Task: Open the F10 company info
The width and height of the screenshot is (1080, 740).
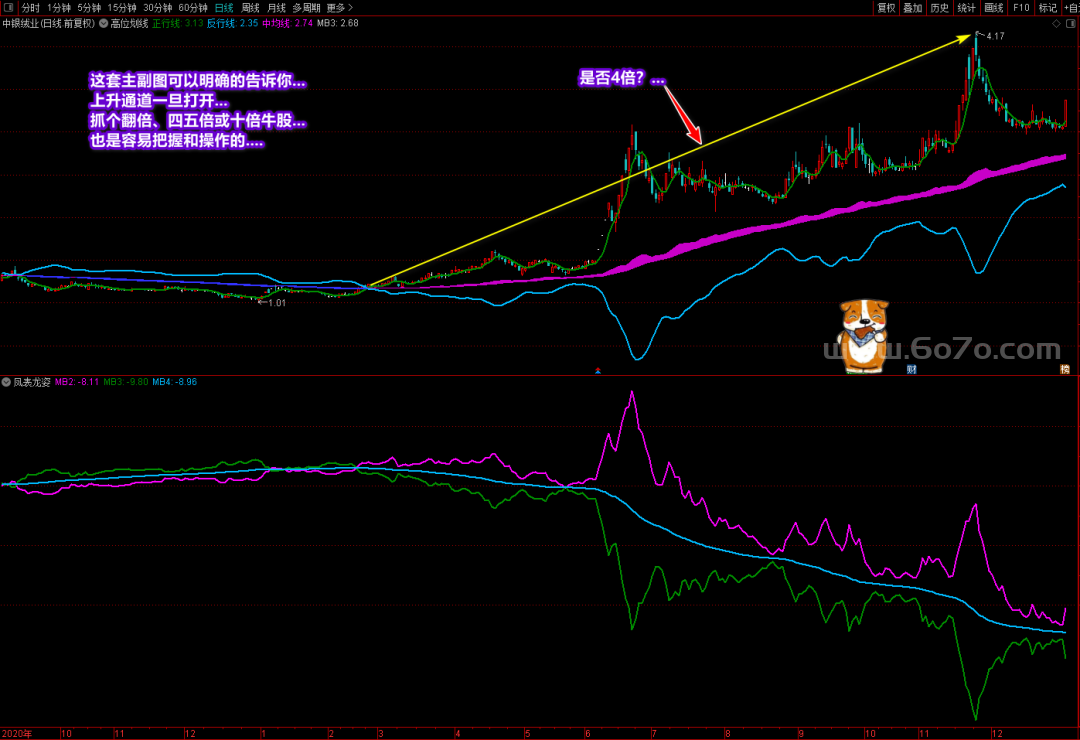Action: click(x=1021, y=8)
